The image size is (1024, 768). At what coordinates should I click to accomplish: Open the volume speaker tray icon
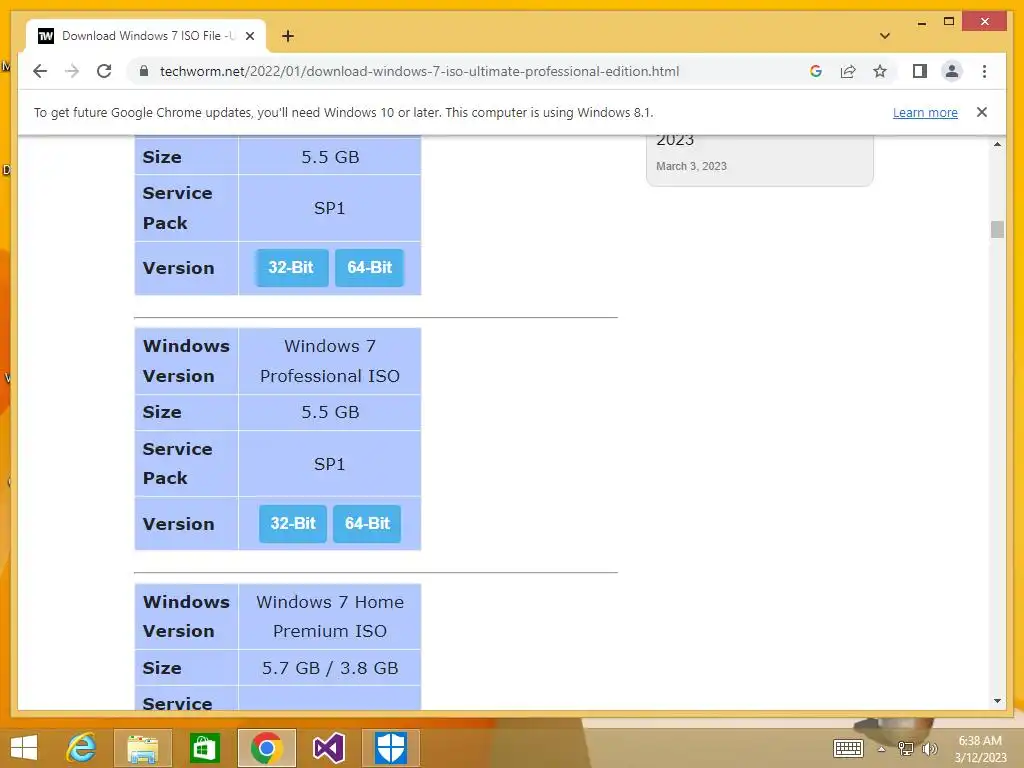pyautogui.click(x=929, y=749)
